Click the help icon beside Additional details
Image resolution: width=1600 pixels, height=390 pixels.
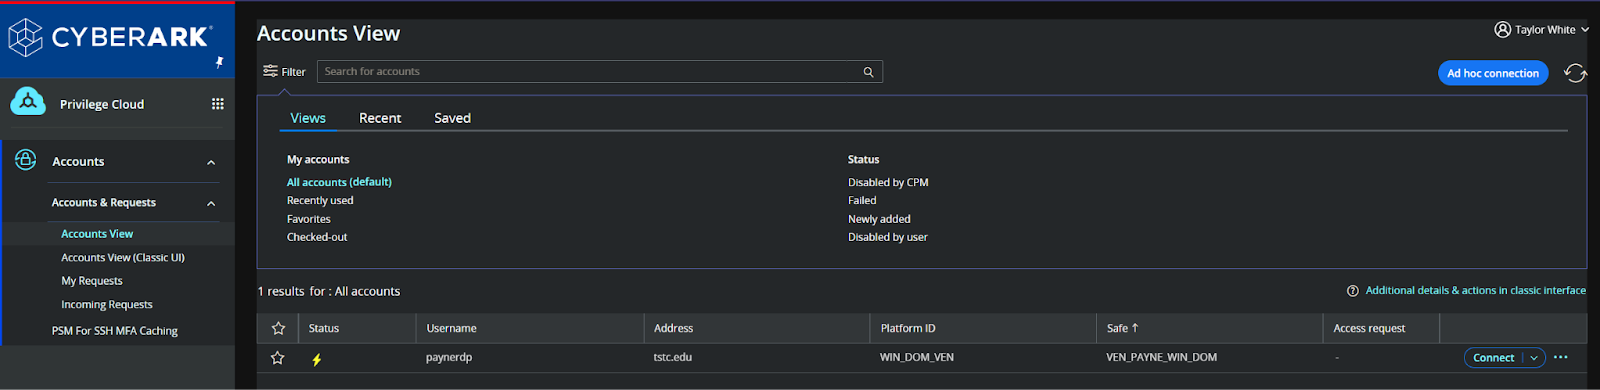coord(1352,291)
